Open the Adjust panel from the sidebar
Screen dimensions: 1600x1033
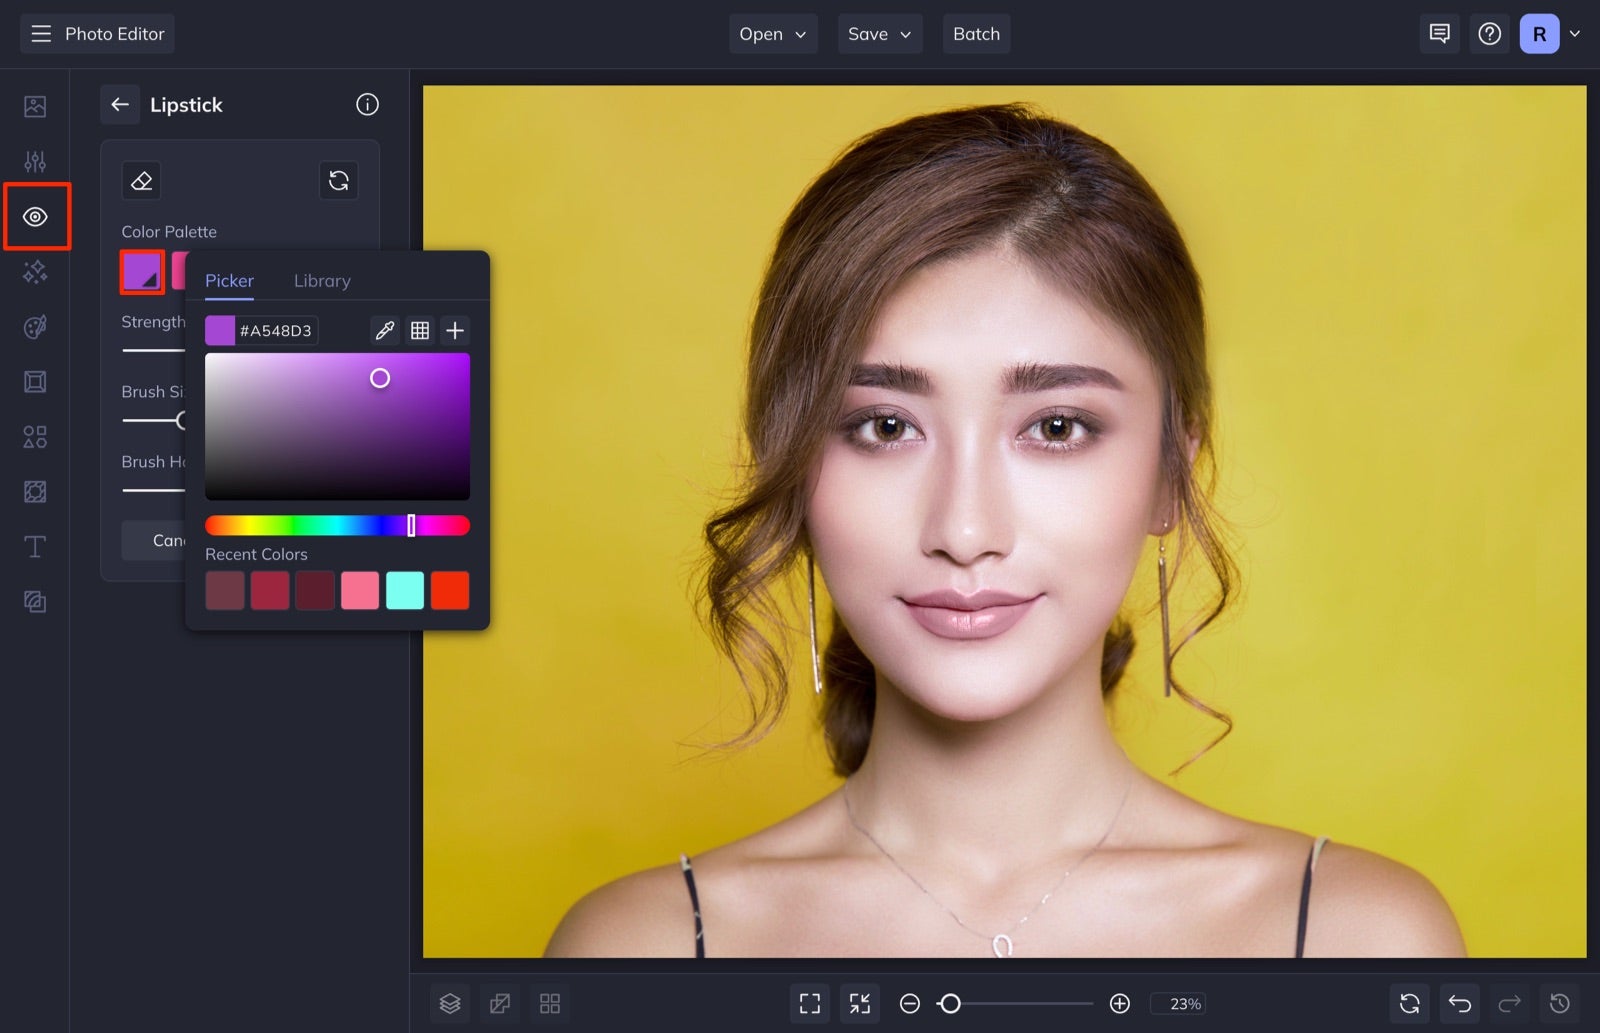[35, 160]
